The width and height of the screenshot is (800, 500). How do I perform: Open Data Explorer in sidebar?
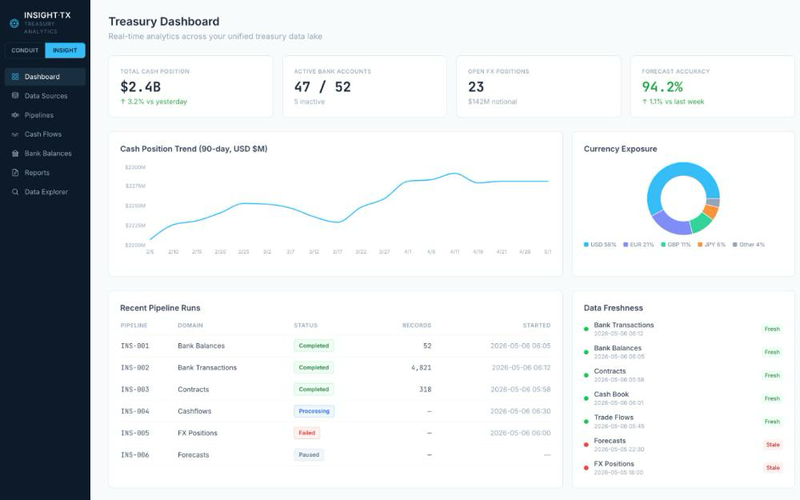[x=45, y=192]
